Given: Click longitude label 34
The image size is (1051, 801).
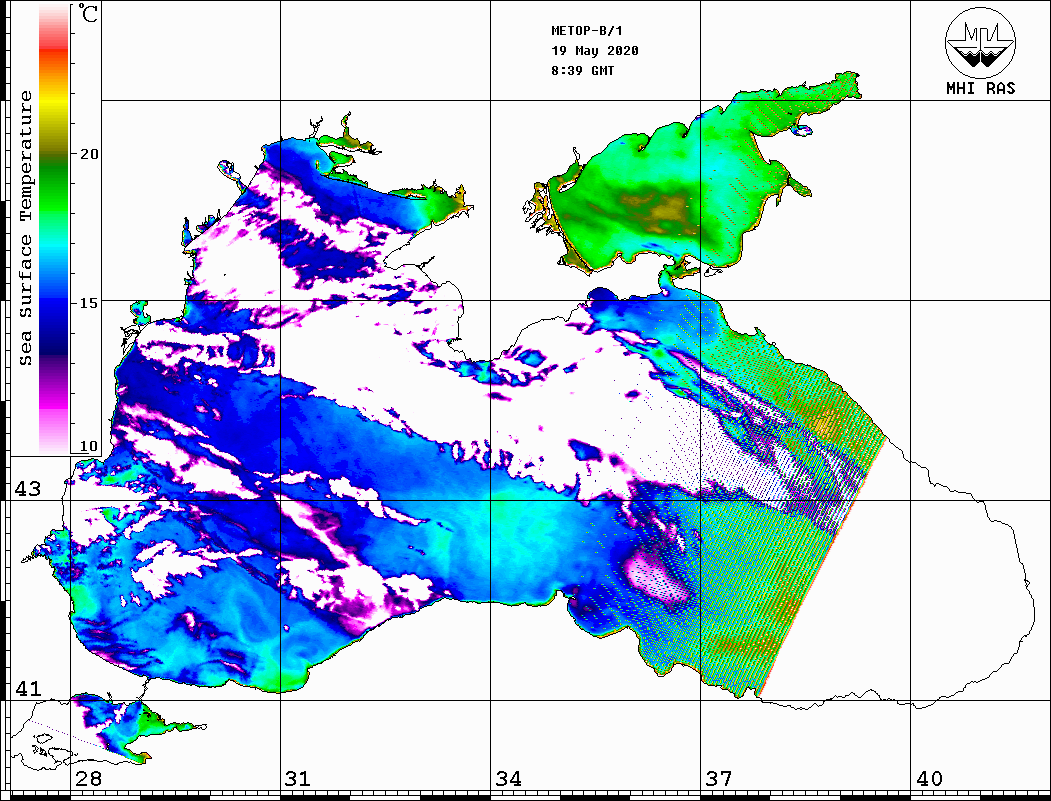Looking at the screenshot, I should point(508,779).
